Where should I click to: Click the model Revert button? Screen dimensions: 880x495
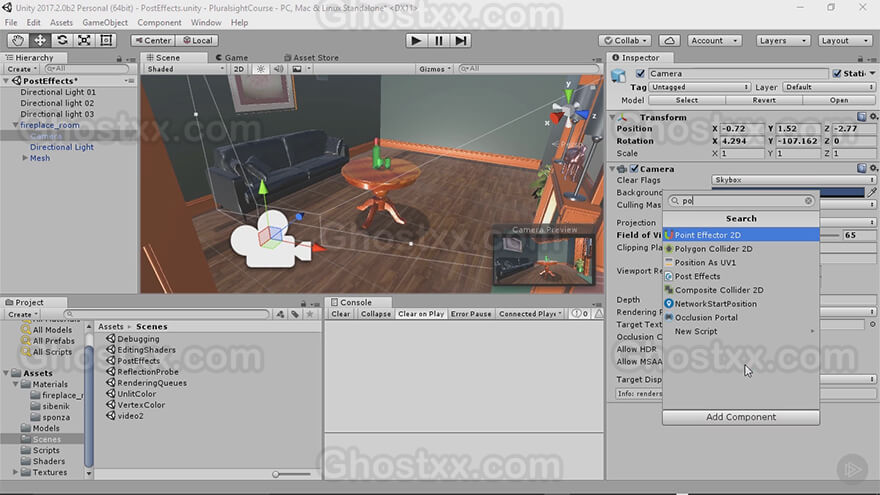coord(764,100)
